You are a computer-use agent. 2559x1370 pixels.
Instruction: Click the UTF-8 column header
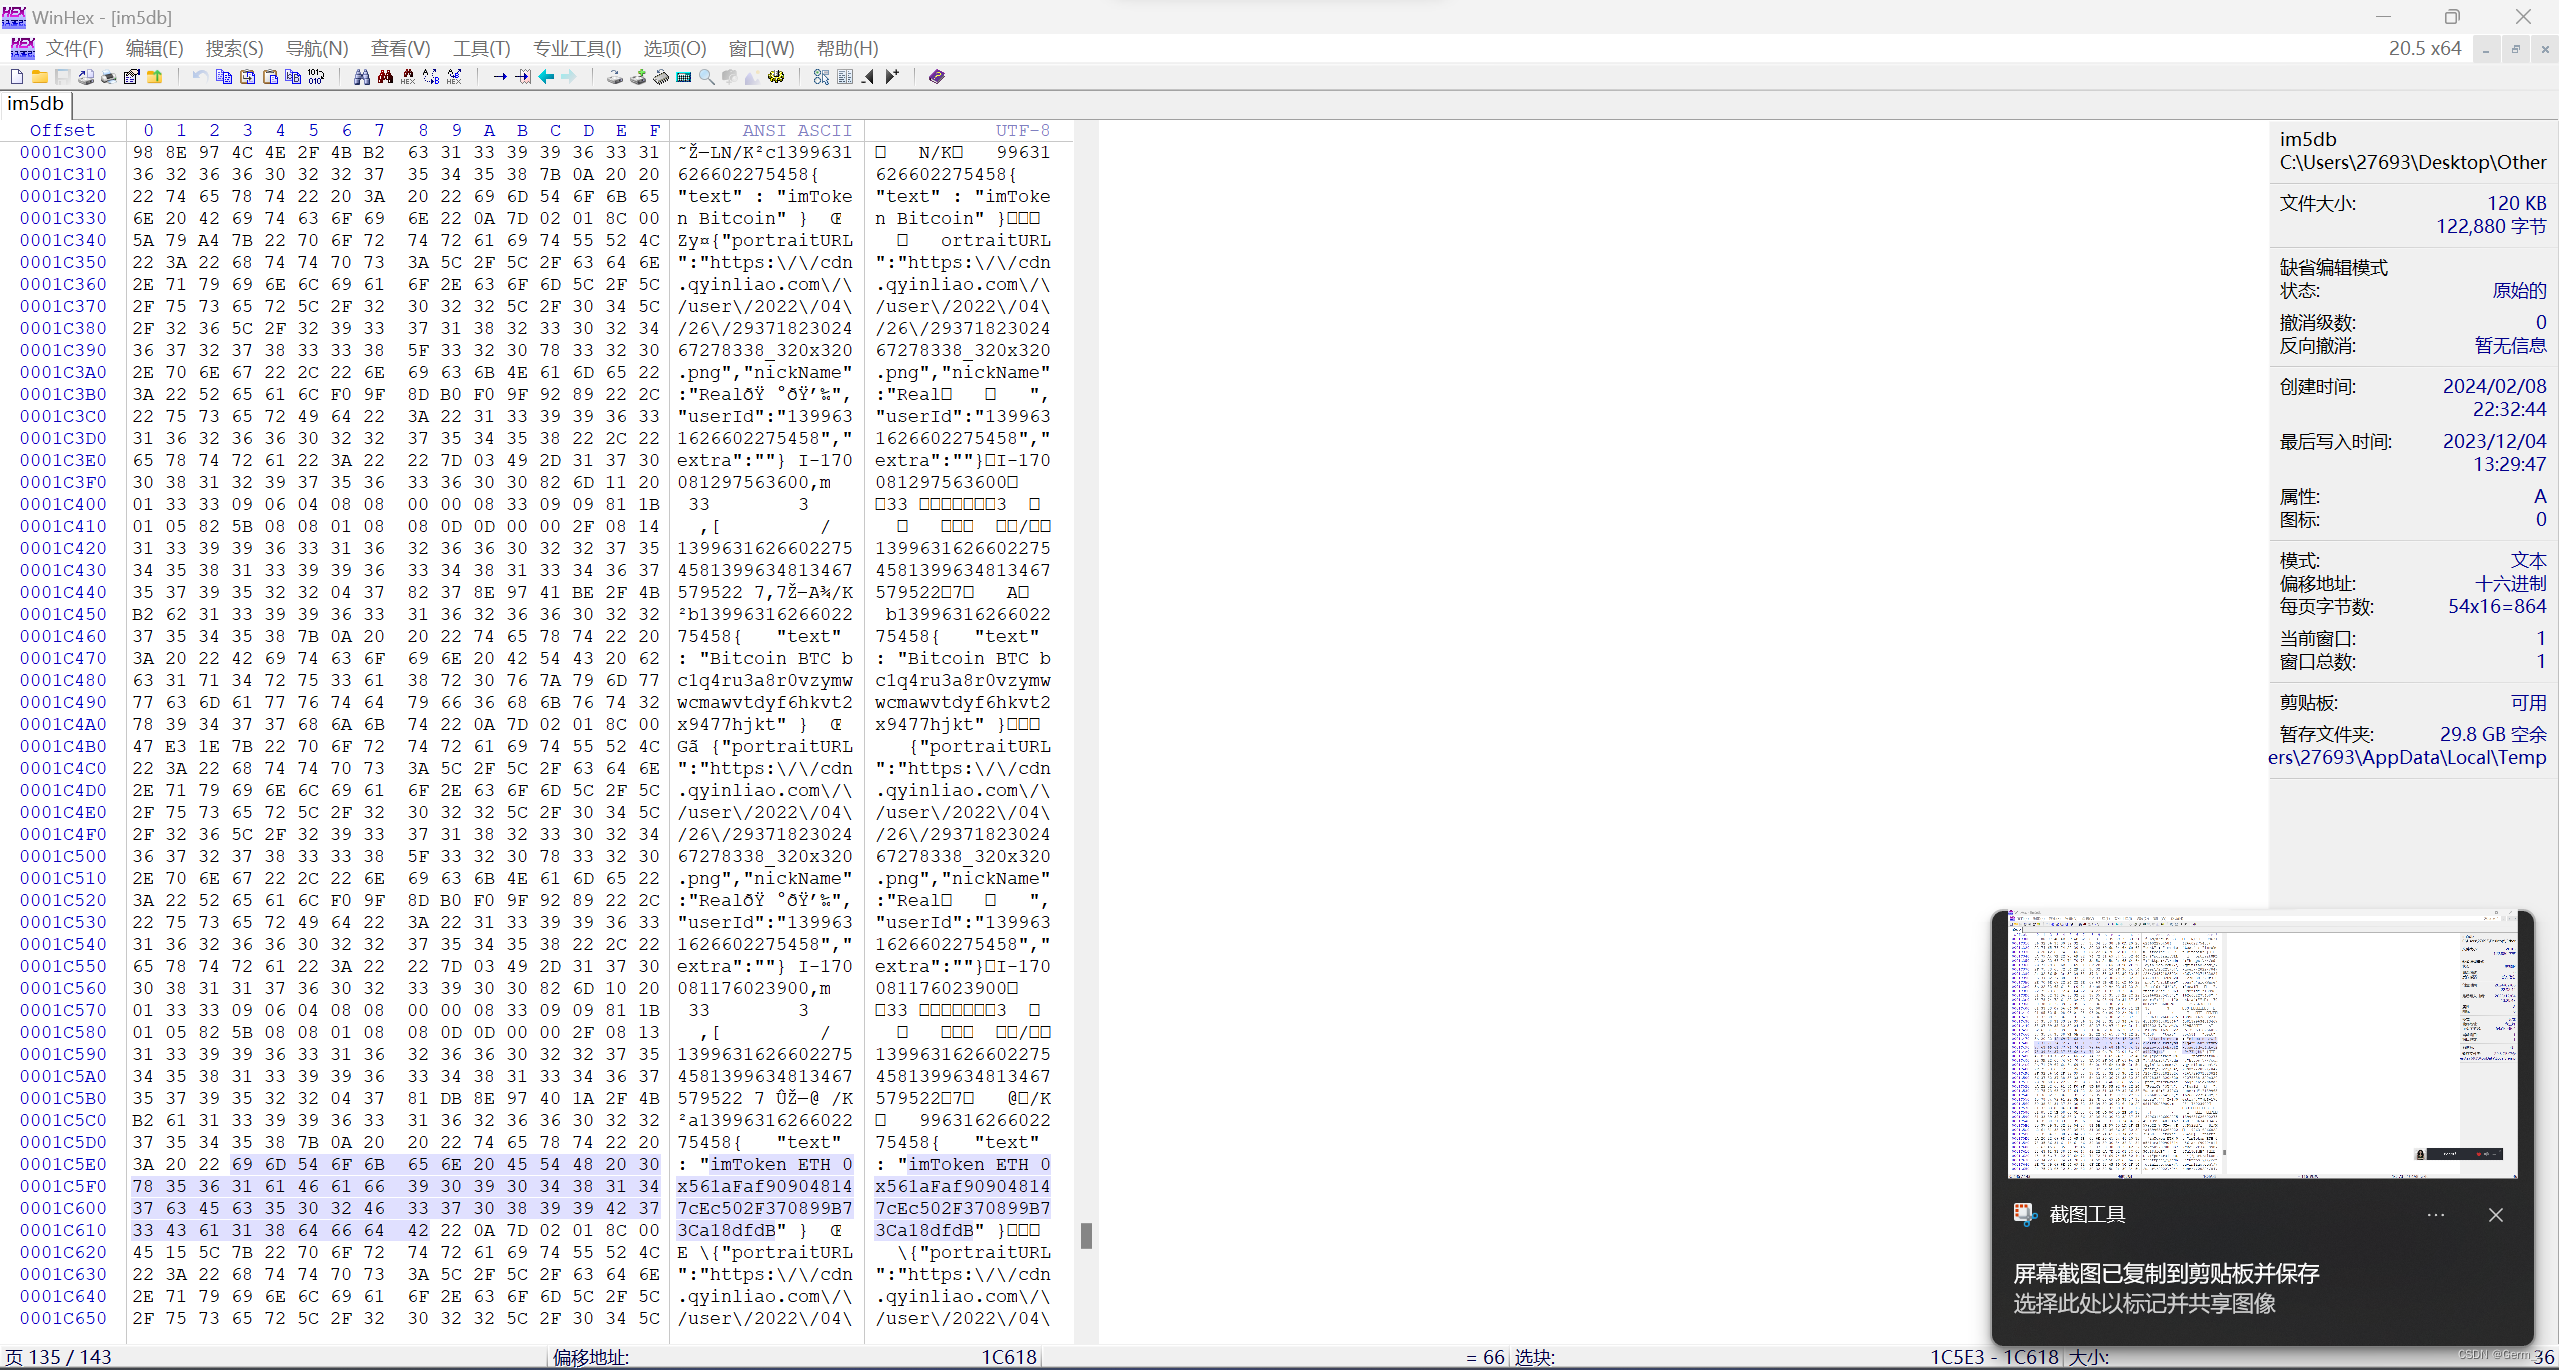[x=1022, y=130]
